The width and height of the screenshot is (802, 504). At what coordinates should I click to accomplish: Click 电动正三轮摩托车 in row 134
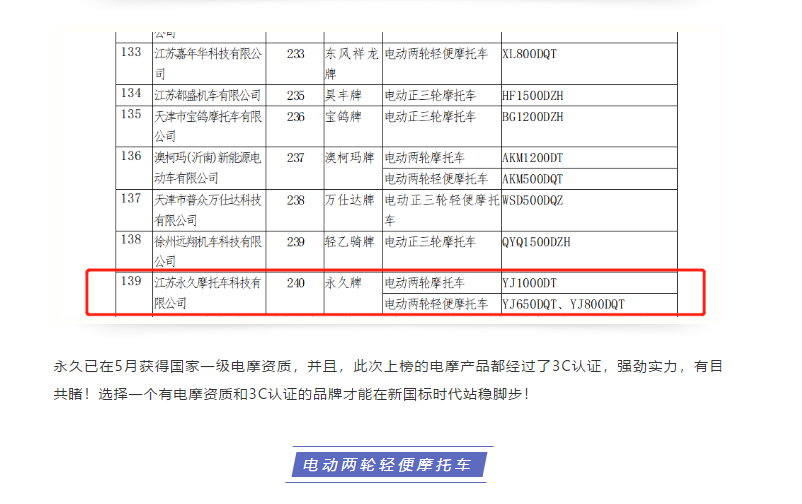[430, 95]
